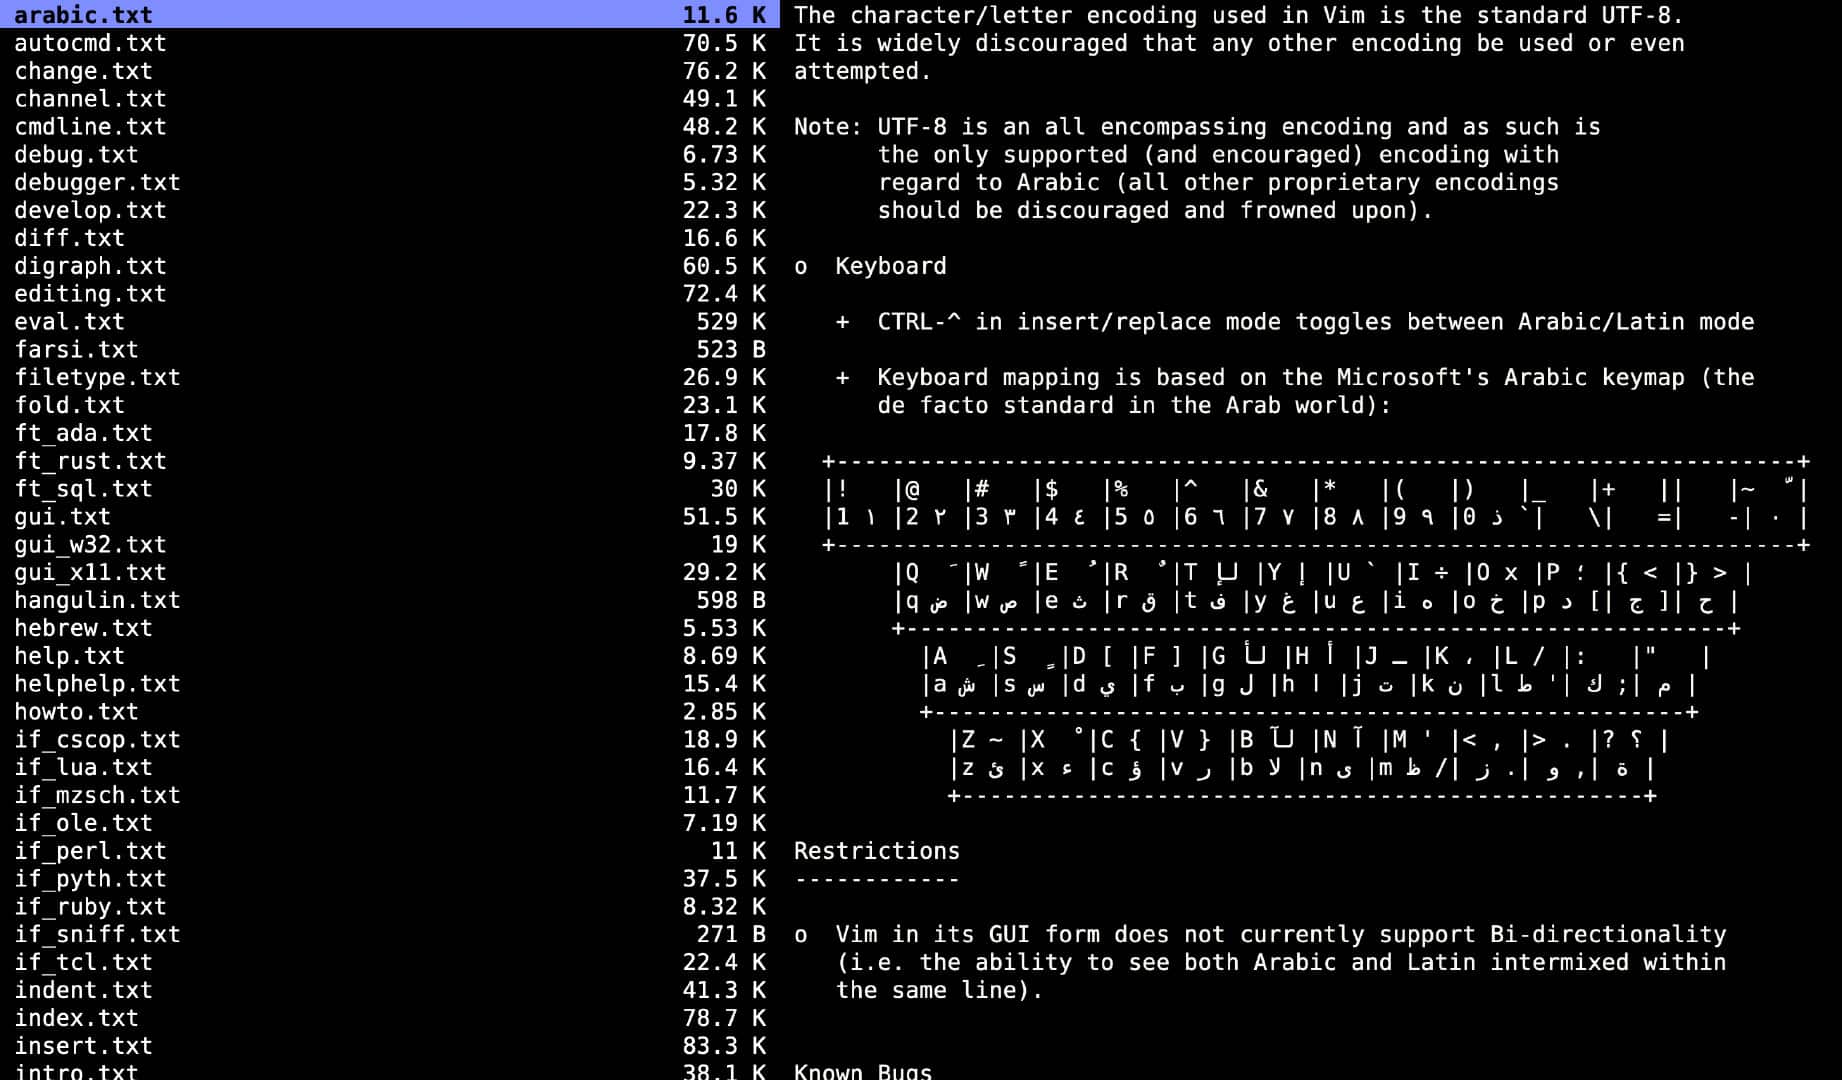The height and width of the screenshot is (1080, 1842).
Task: Select gui_x11.txt file entry
Action: (x=390, y=572)
